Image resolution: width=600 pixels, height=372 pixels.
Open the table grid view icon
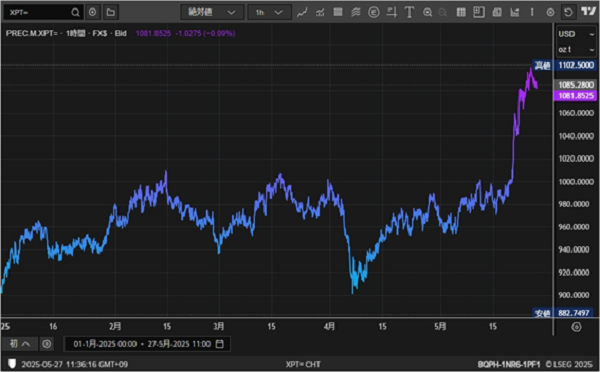[x=461, y=13]
